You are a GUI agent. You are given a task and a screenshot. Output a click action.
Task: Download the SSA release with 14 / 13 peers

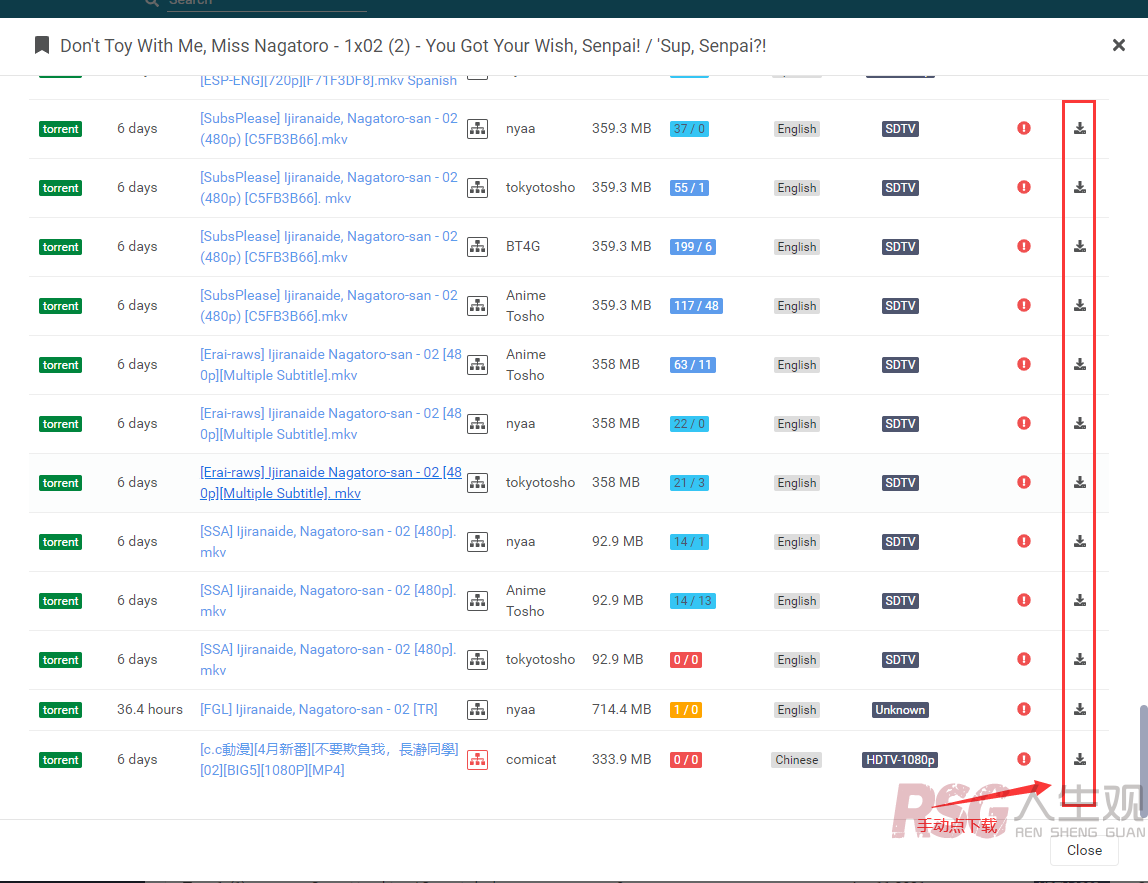point(1079,600)
